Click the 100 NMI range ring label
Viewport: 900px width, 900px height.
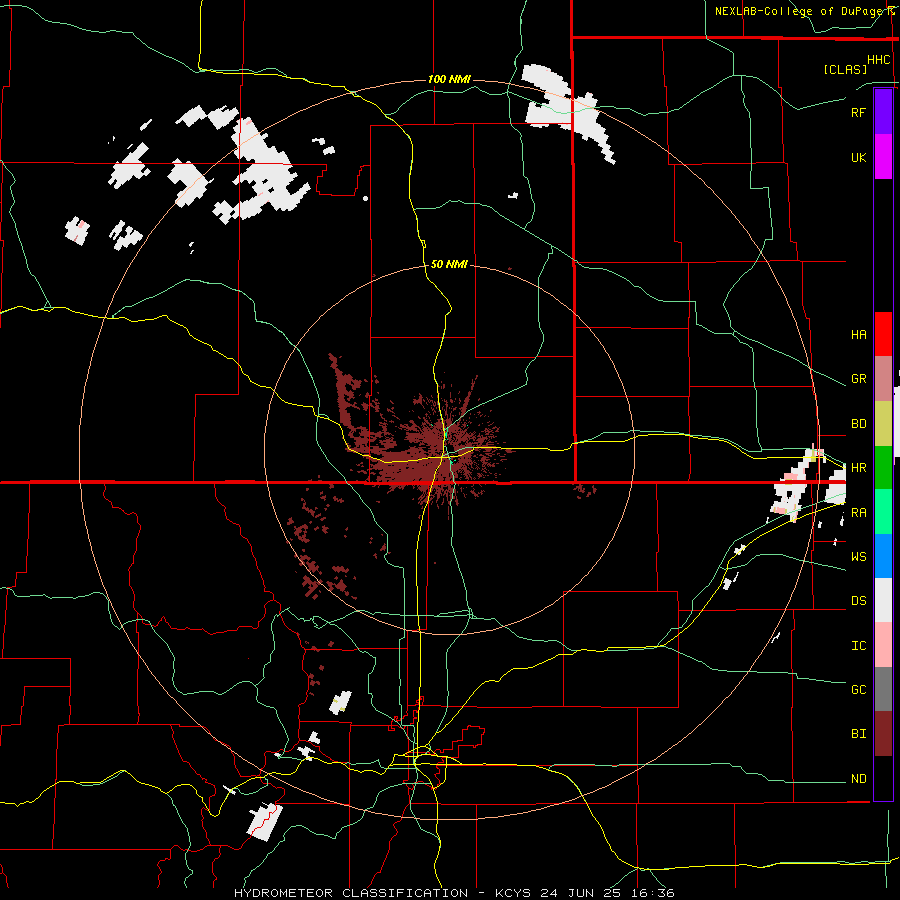[x=449, y=79]
